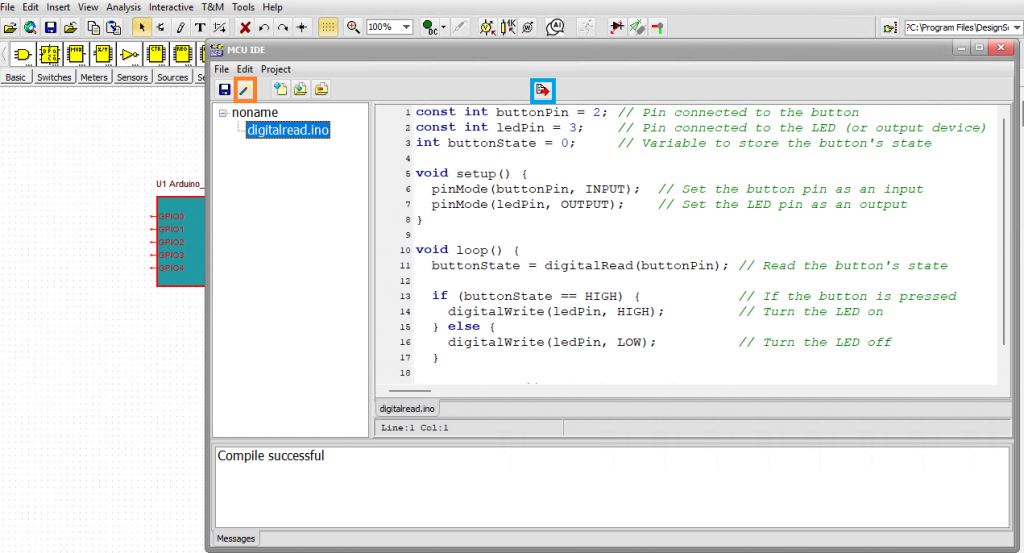Click the compile wand icon in MCU IDE
Viewport: 1024px width, 553px height.
coord(245,90)
